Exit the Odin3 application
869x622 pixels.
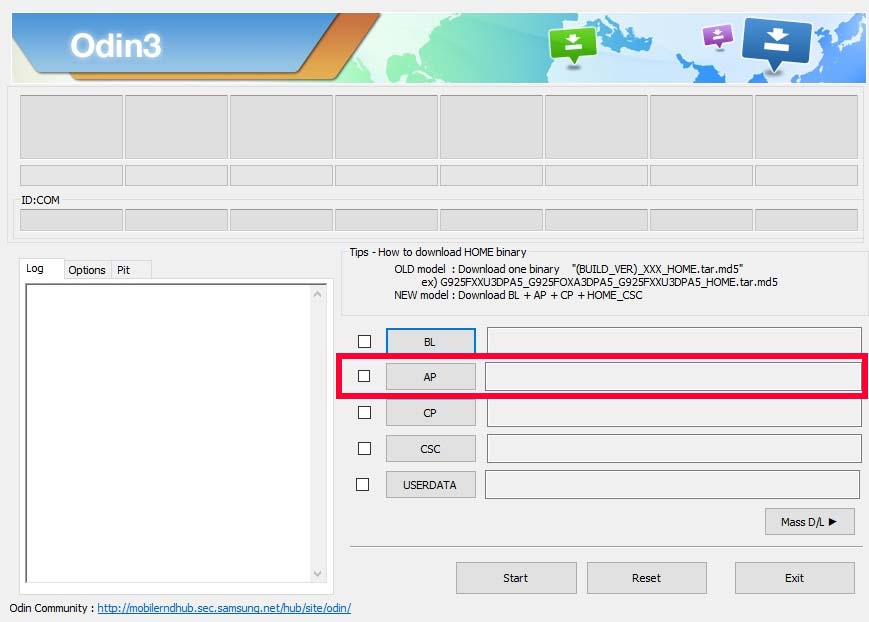point(794,578)
